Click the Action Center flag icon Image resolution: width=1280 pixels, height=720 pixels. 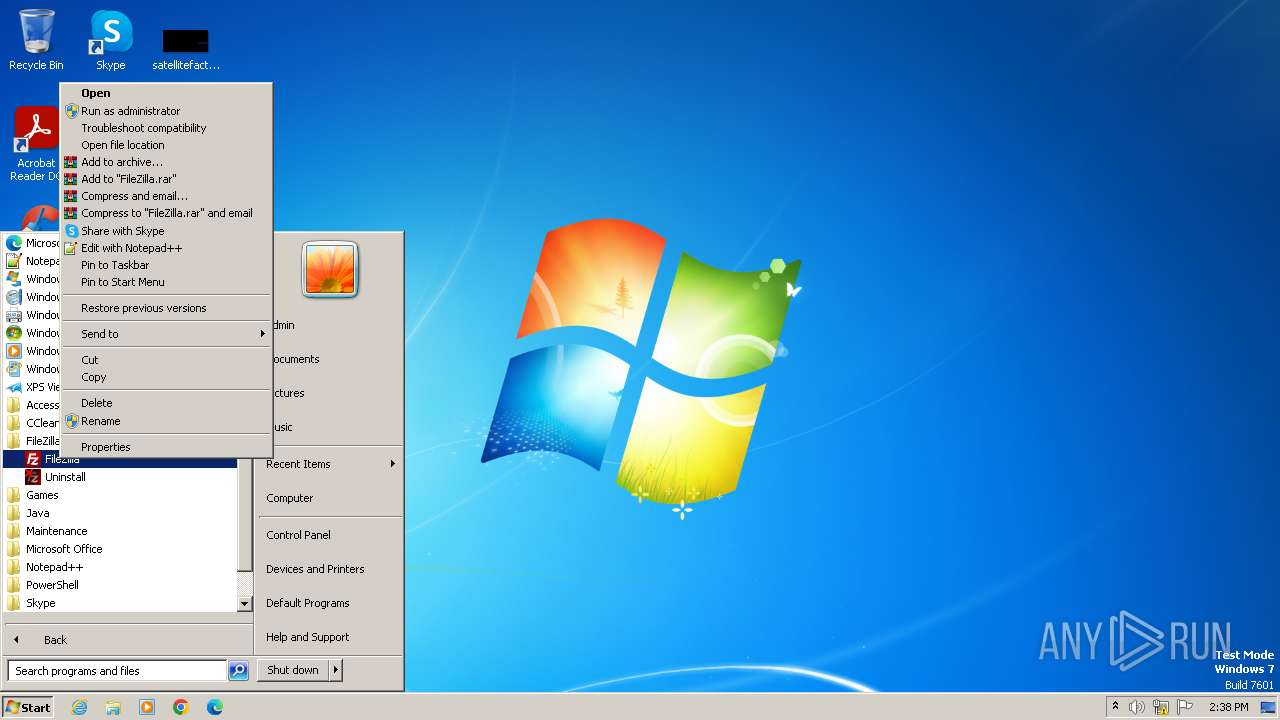click(1184, 707)
